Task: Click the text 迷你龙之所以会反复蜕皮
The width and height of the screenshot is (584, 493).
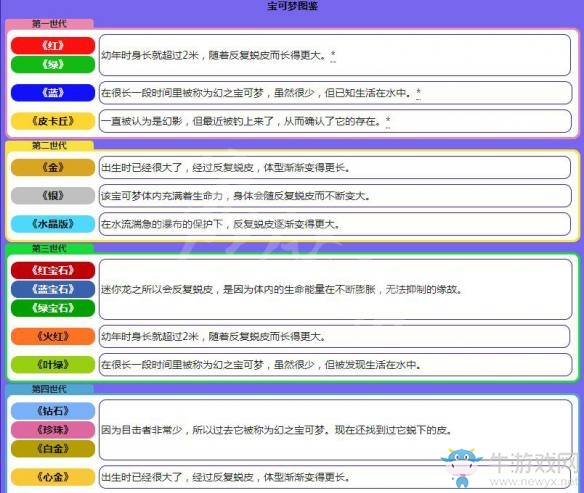Action: [157, 289]
